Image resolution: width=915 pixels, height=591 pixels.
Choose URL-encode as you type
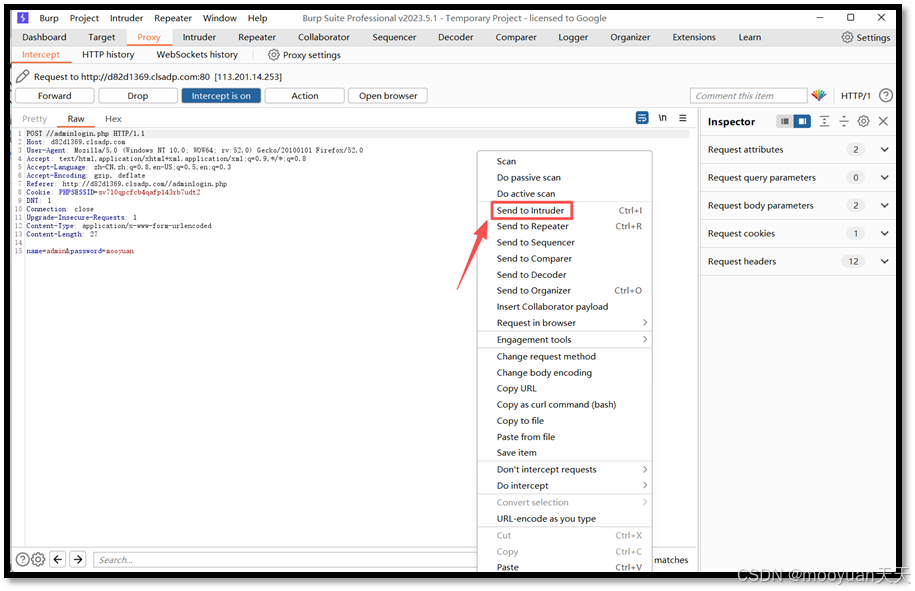[x=564, y=519]
